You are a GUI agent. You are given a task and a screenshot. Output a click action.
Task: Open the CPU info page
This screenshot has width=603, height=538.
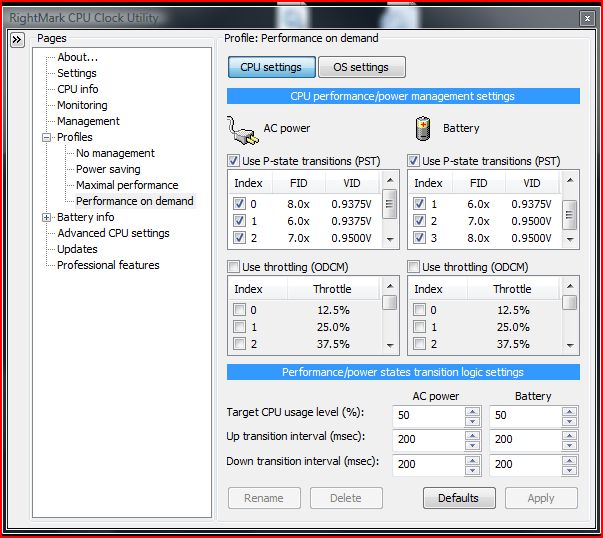pos(78,89)
